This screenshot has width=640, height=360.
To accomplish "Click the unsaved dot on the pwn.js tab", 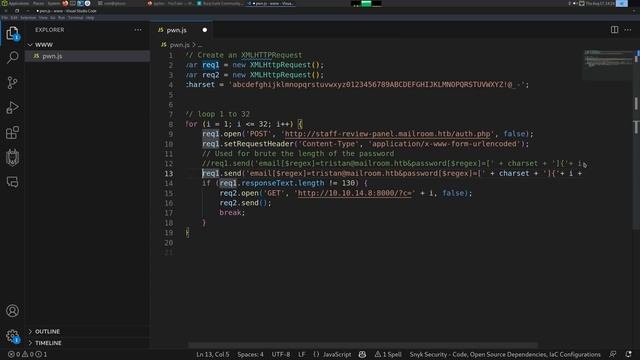I will (204, 30).
